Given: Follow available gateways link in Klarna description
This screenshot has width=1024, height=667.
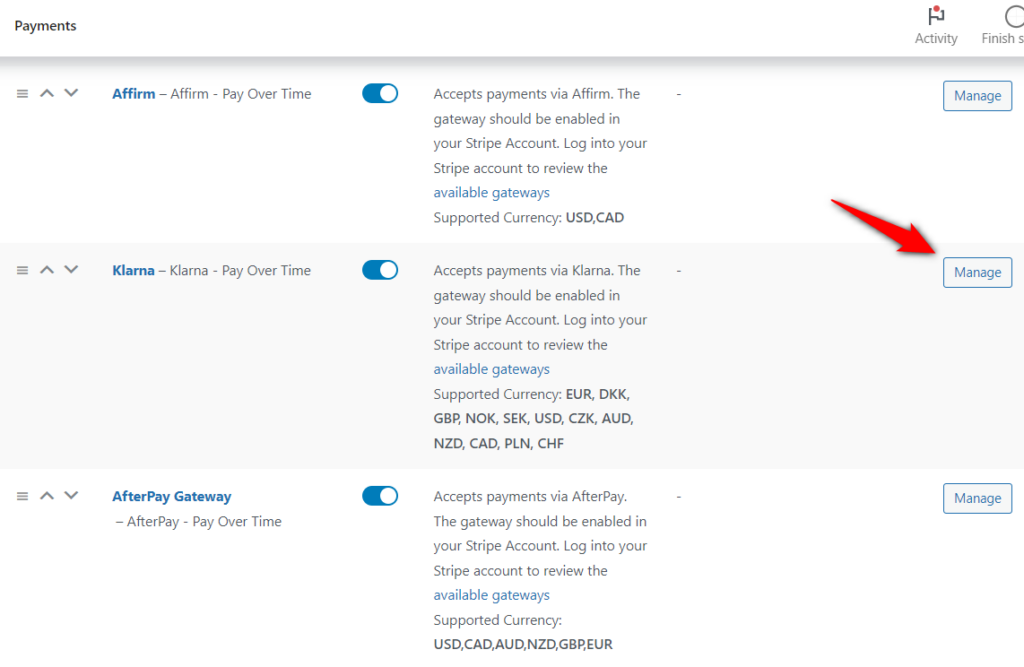Looking at the screenshot, I should point(491,369).
